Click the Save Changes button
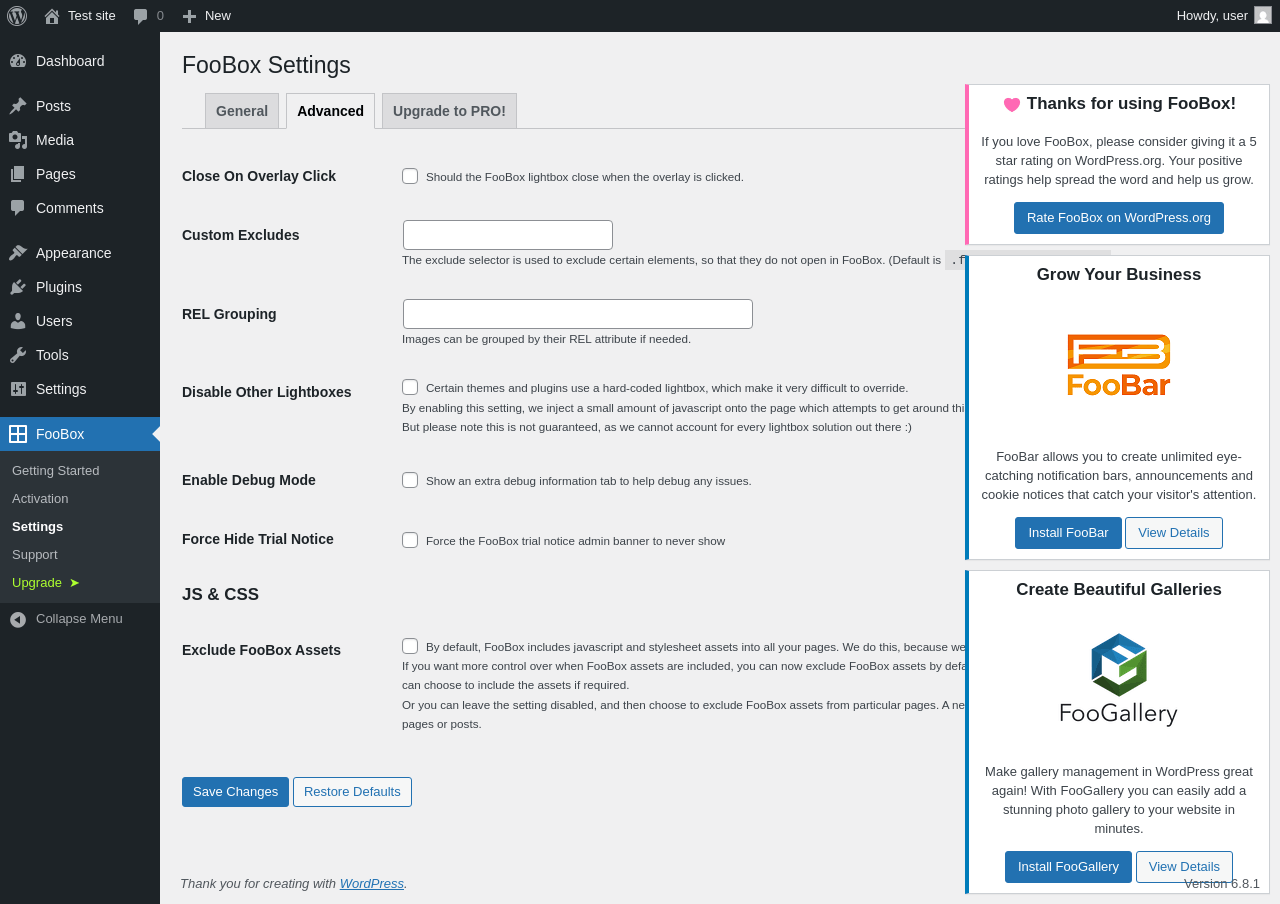The width and height of the screenshot is (1280, 904). (235, 792)
